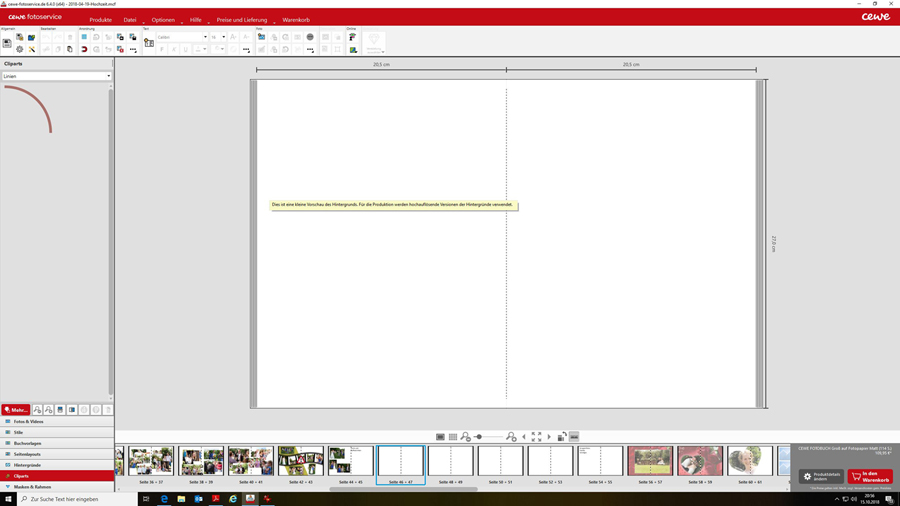Go to next page arrow
This screenshot has width=900, height=506.
[x=549, y=437]
